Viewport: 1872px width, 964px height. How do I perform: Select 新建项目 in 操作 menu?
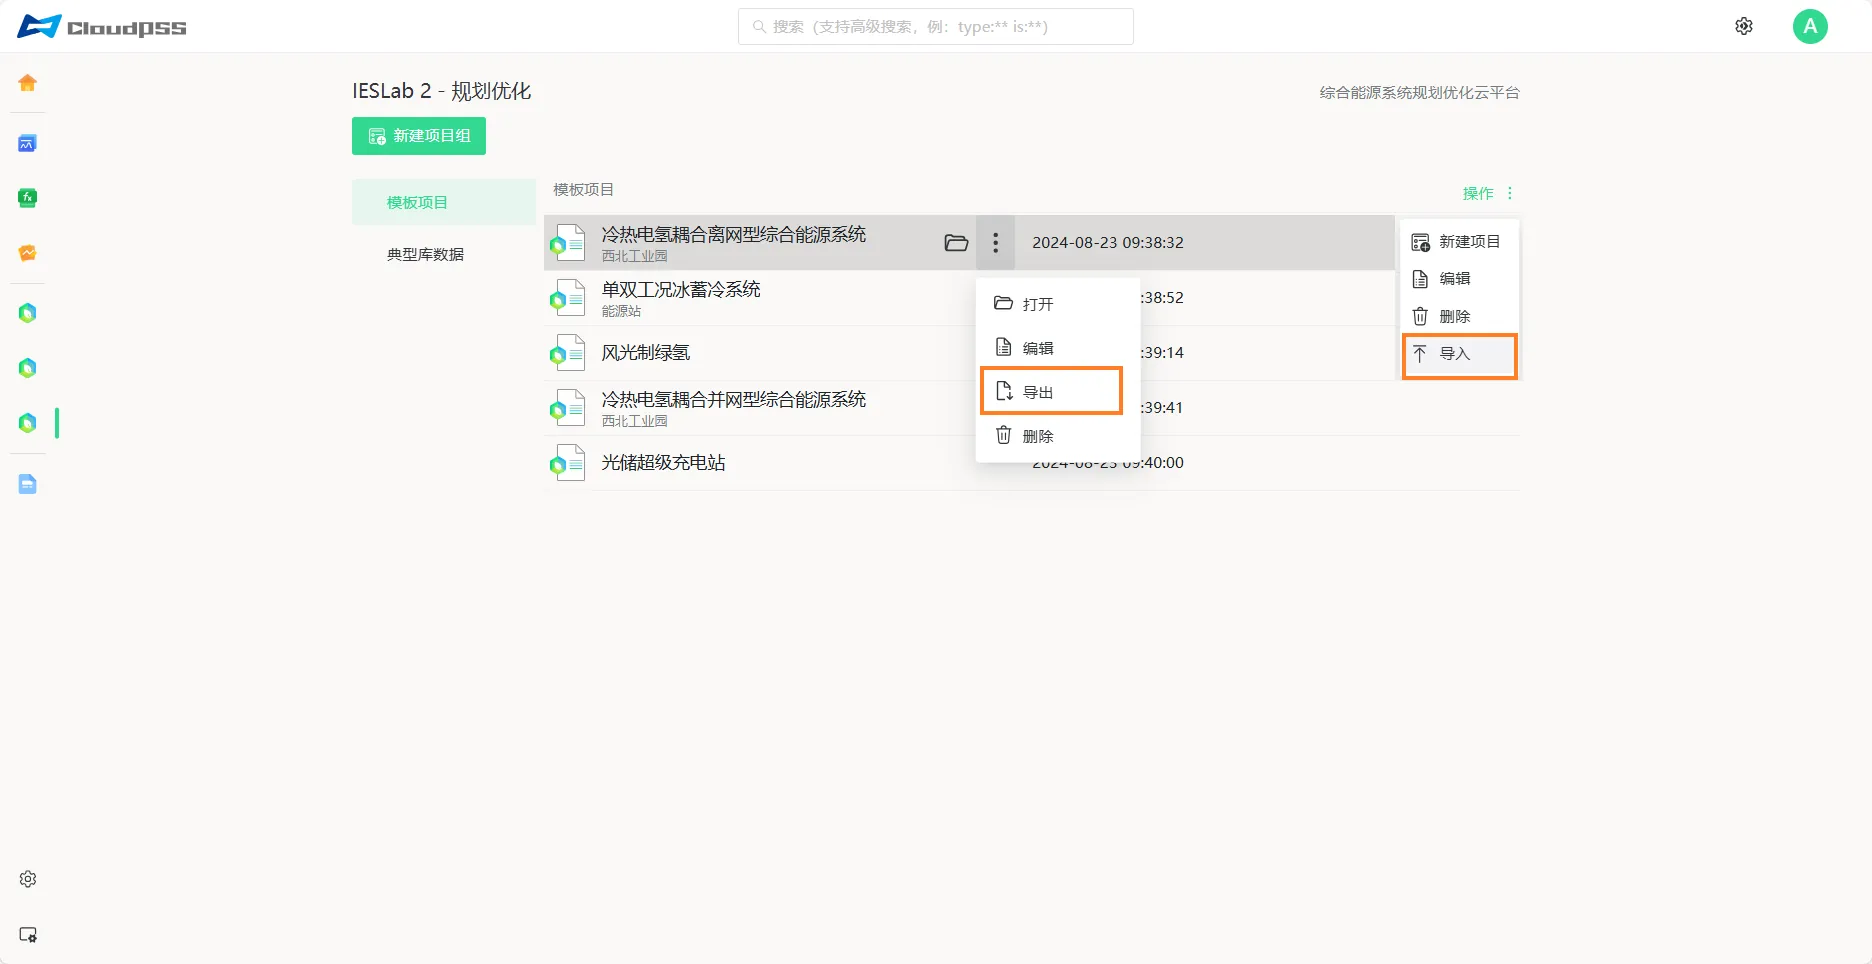coord(1459,242)
